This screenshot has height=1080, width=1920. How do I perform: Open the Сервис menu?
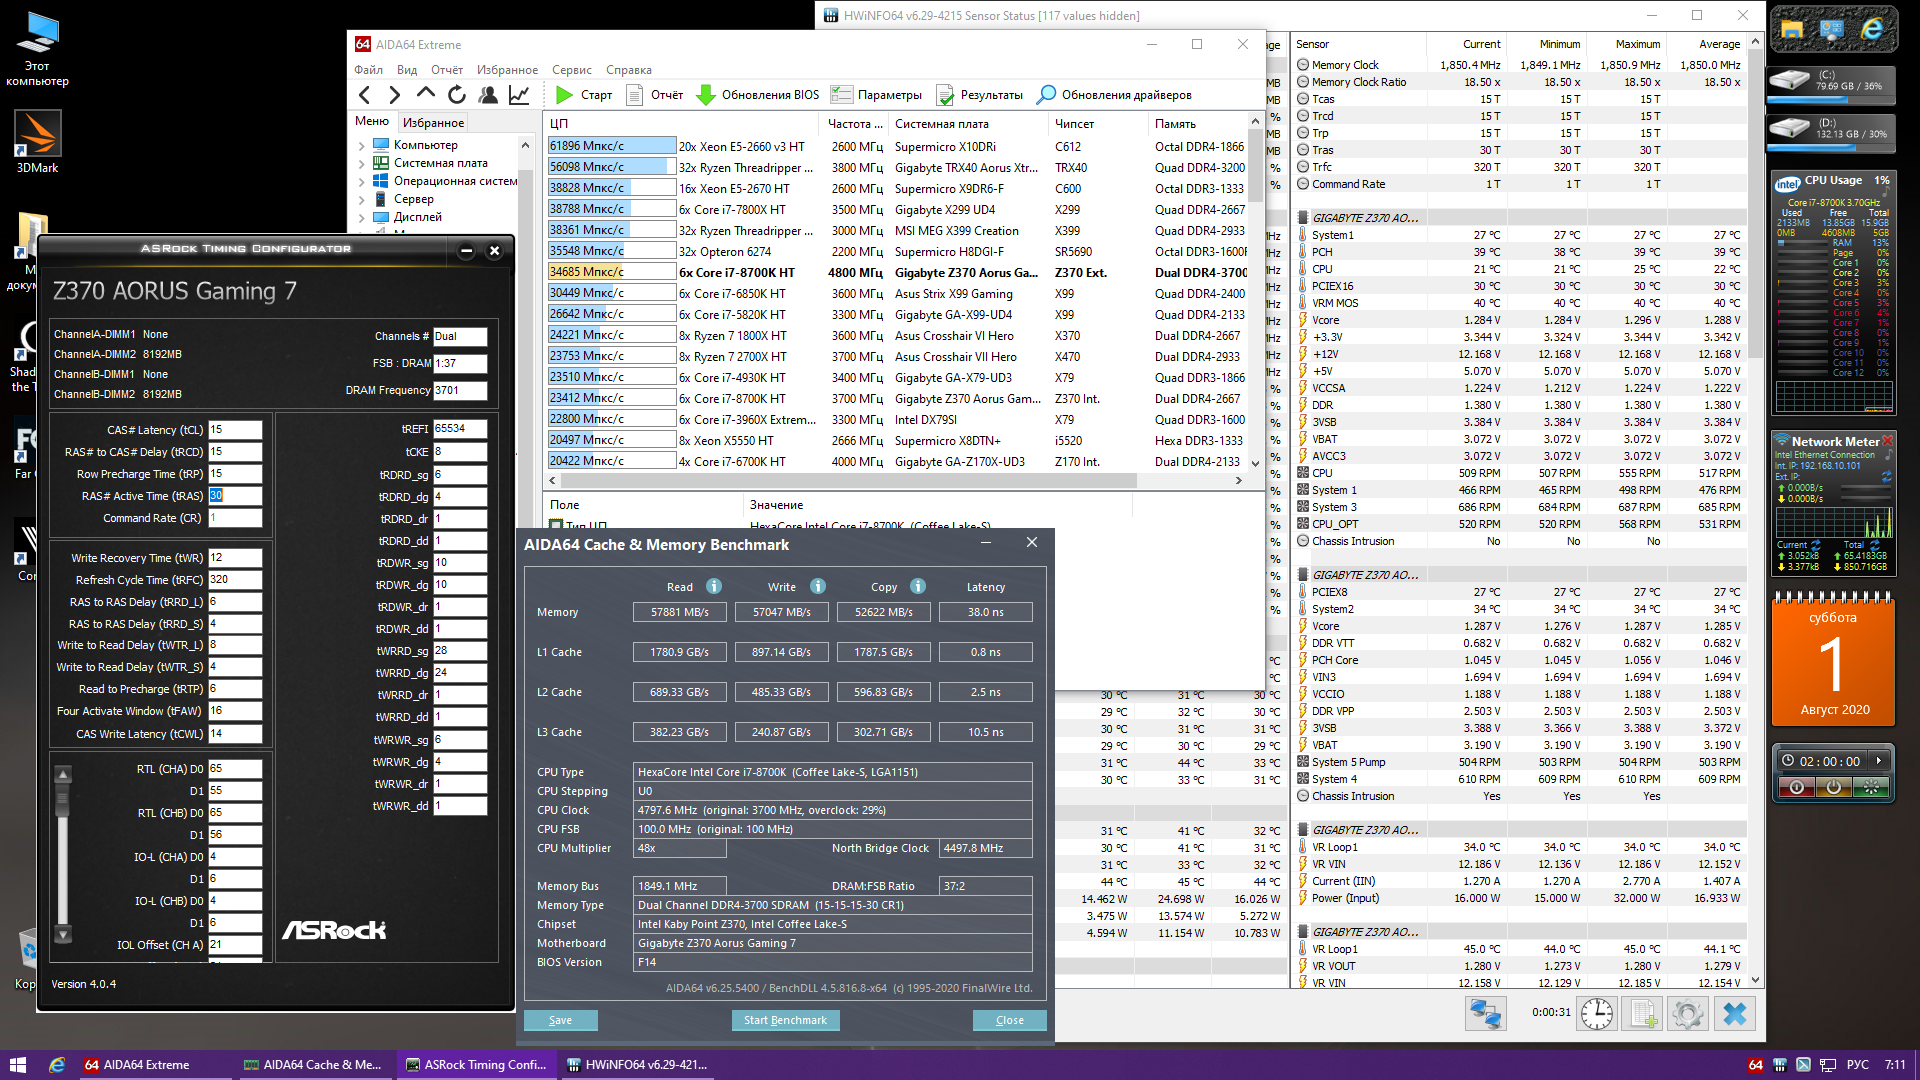click(x=571, y=70)
